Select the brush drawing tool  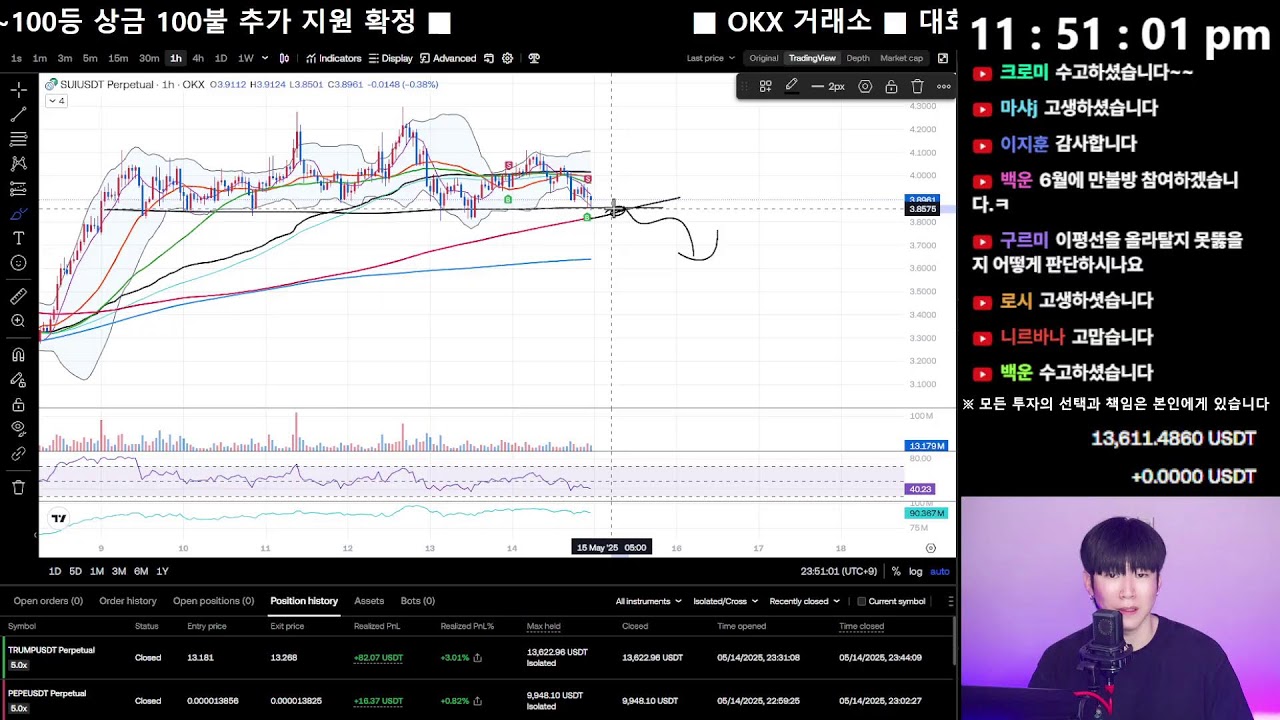18,214
